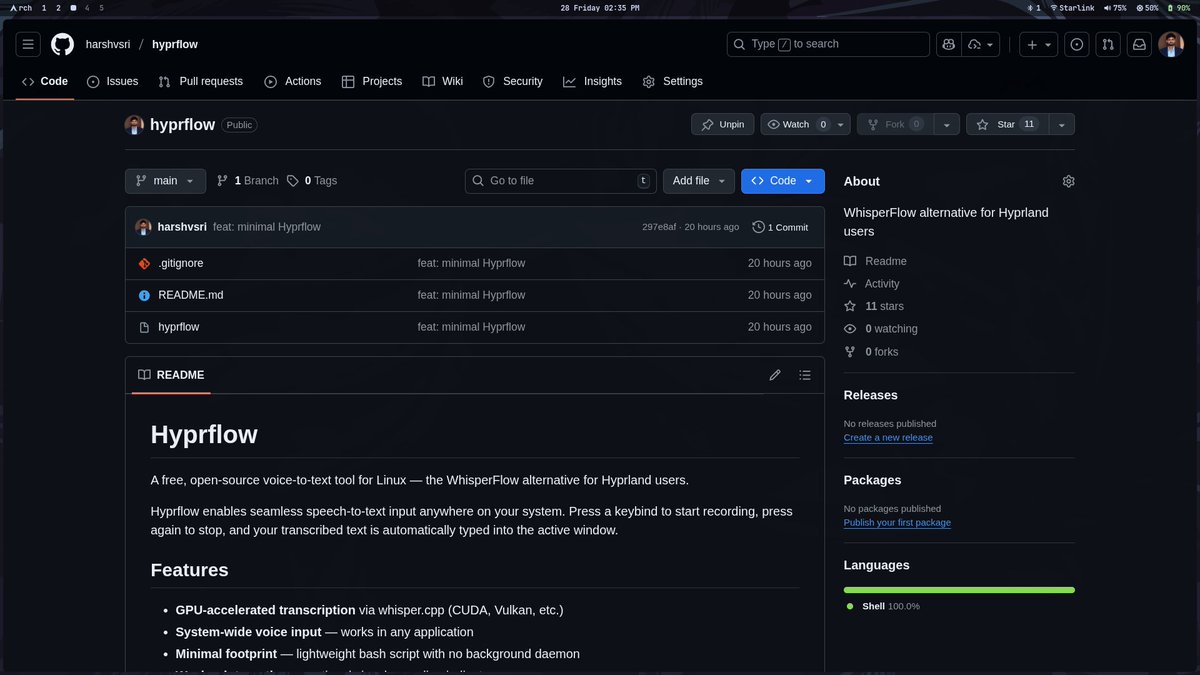Open the Activity link in About sidebar
The image size is (1200, 675).
point(872,284)
